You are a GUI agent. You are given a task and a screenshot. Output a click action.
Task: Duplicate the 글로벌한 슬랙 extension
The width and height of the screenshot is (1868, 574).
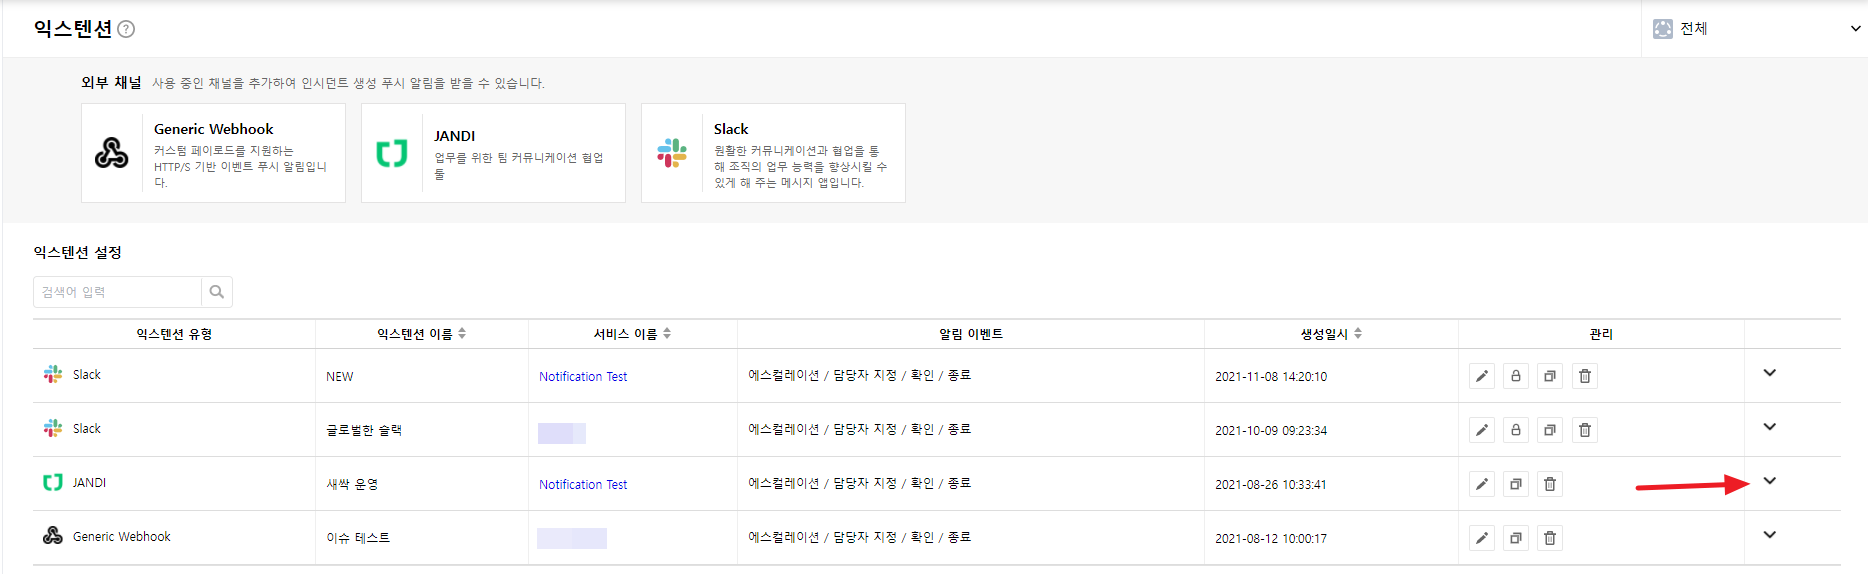[1550, 430]
